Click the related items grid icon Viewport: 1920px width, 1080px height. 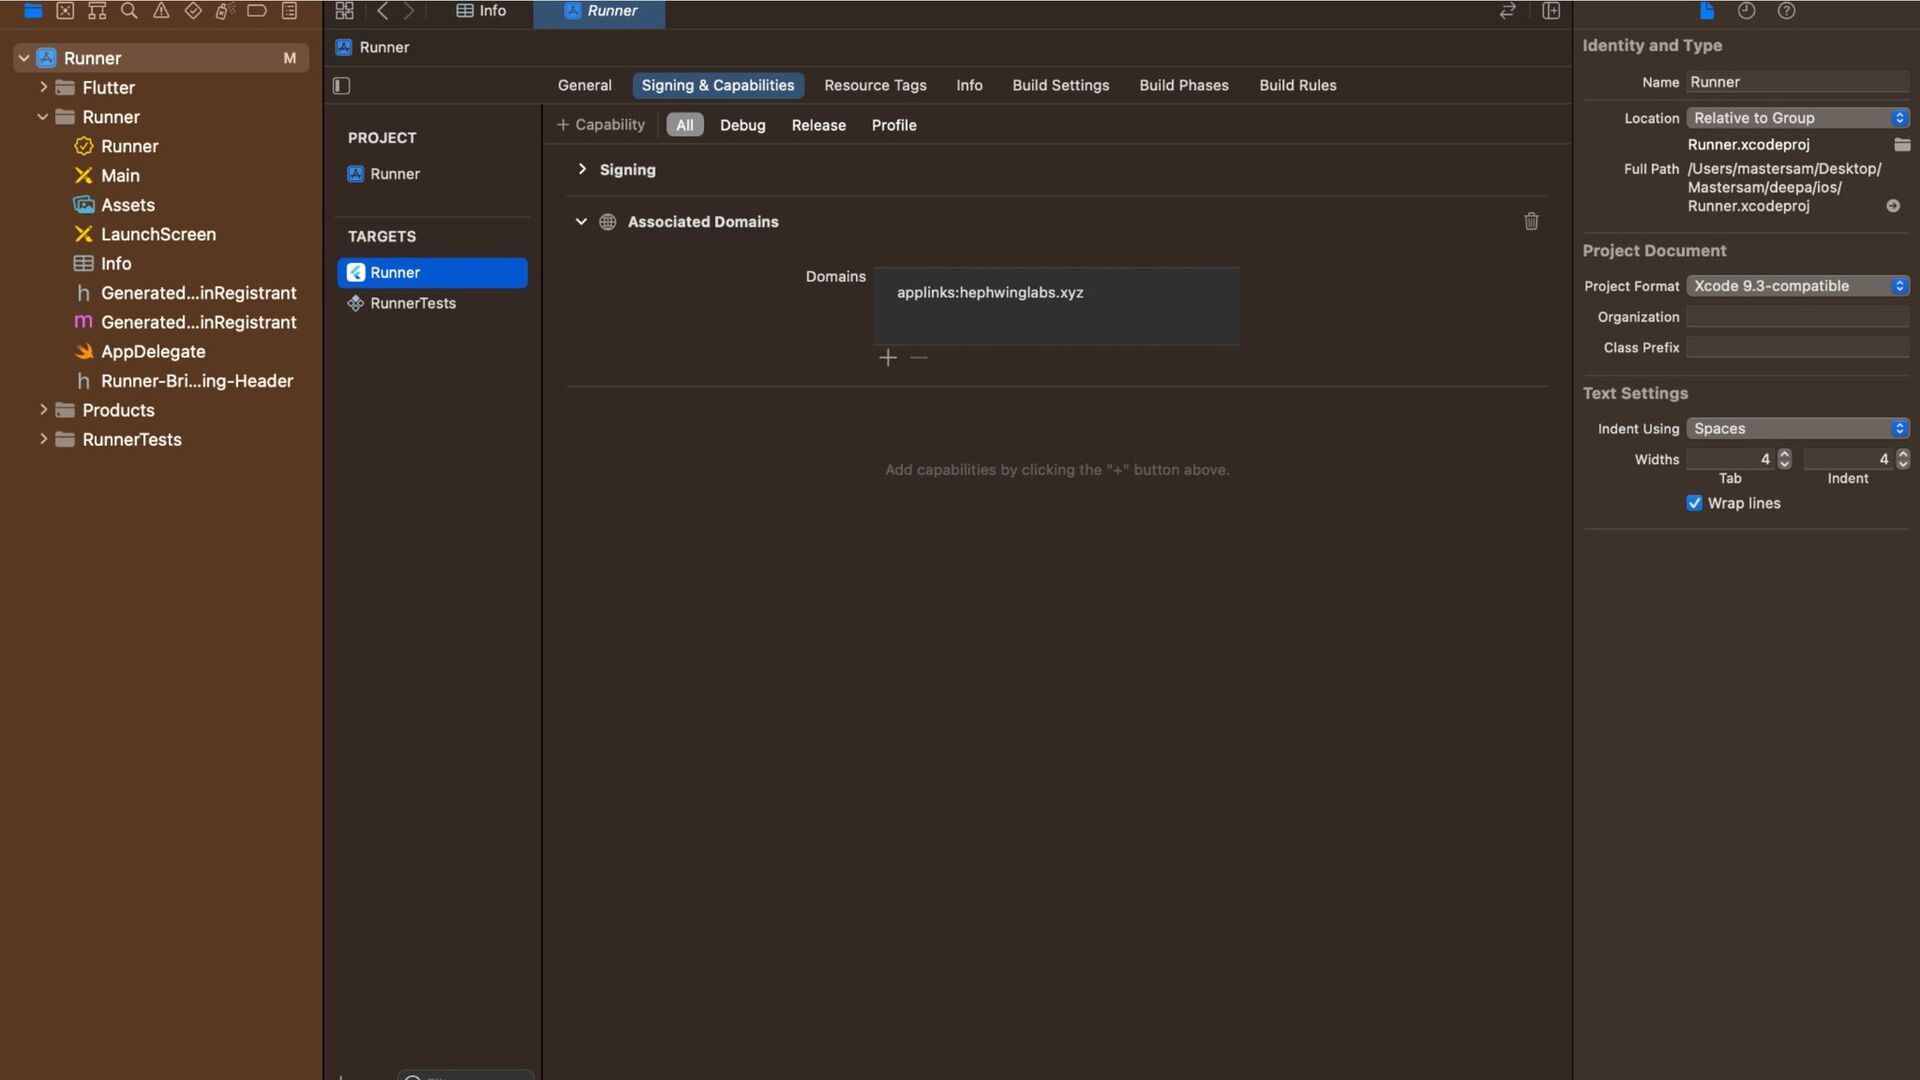(x=344, y=11)
